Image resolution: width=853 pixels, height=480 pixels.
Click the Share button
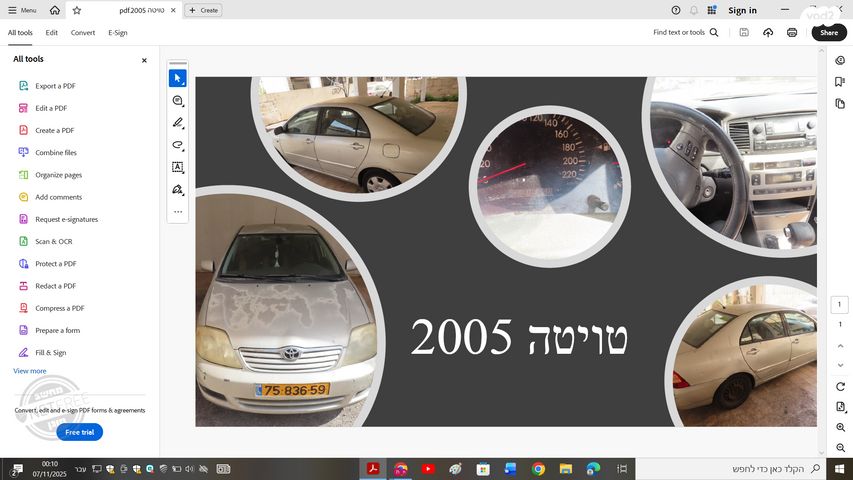pos(829,33)
